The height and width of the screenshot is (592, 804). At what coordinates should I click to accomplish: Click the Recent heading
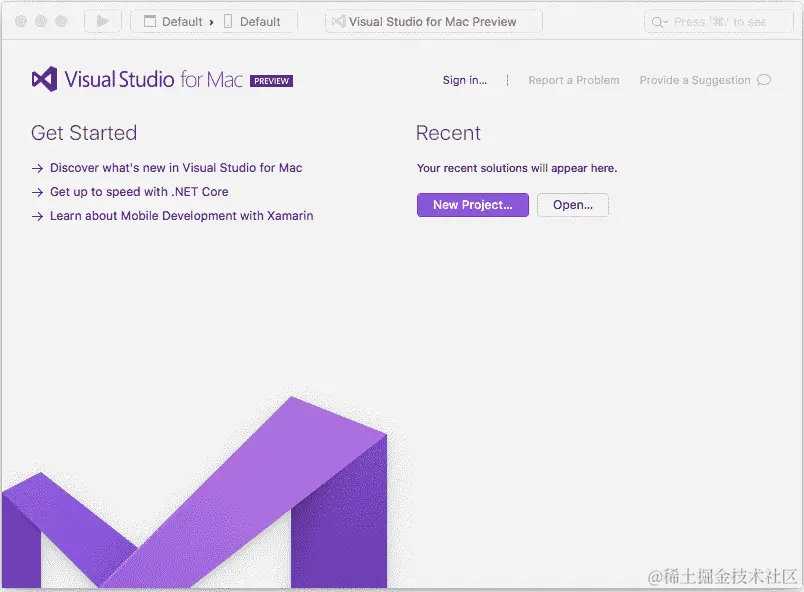448,133
